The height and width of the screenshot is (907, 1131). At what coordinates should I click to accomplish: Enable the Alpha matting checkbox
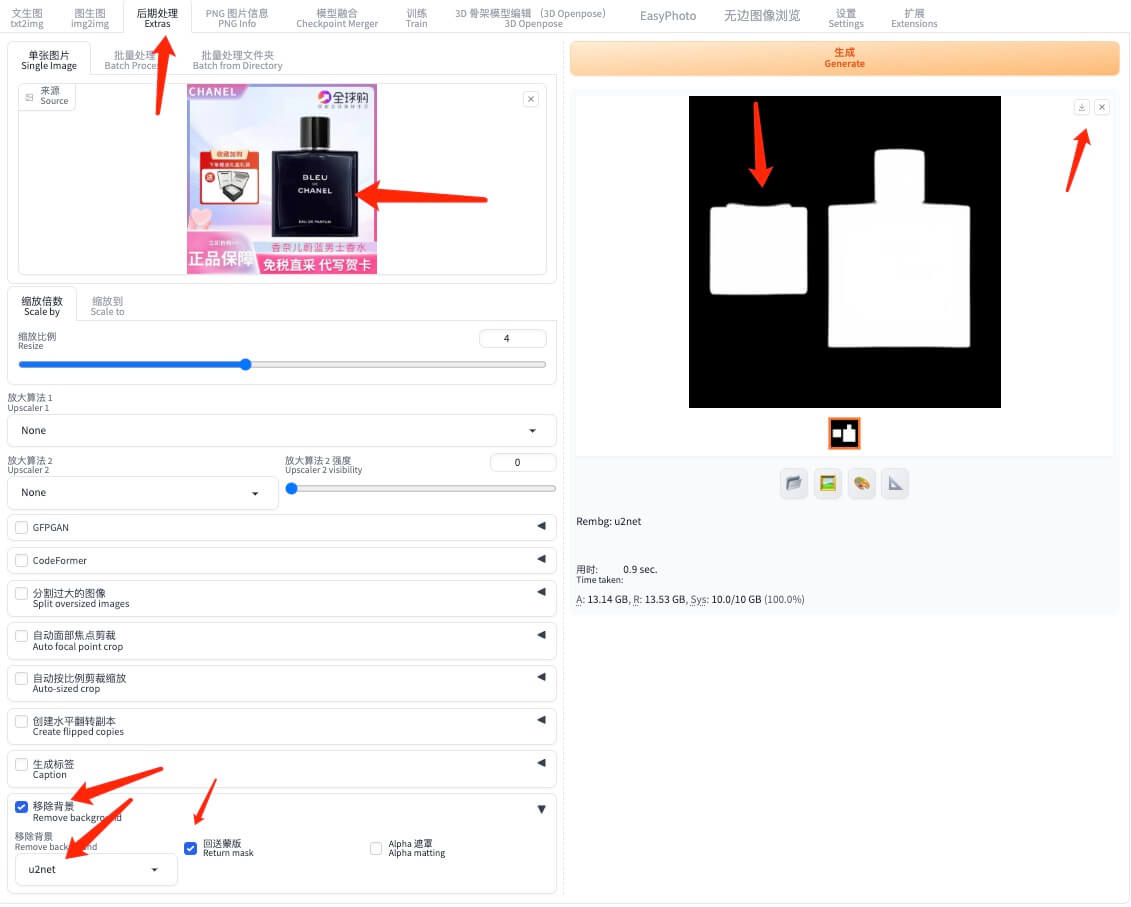(x=376, y=849)
